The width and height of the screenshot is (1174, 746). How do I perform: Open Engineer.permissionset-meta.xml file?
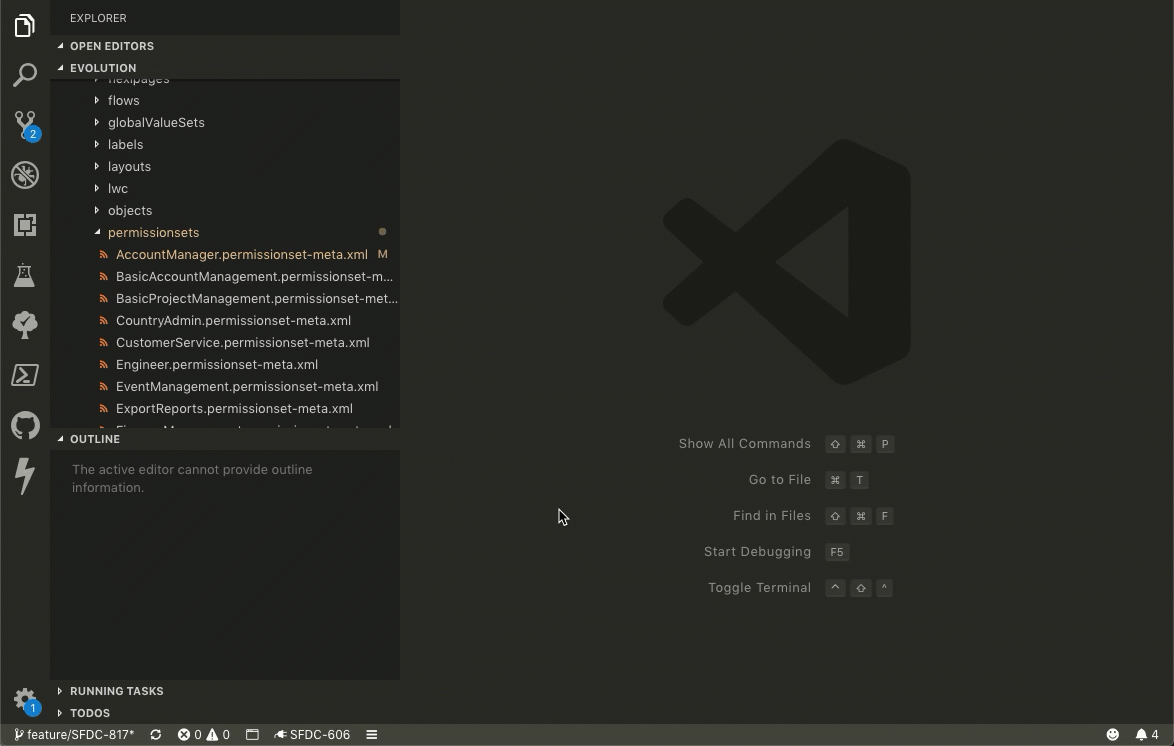(225, 365)
